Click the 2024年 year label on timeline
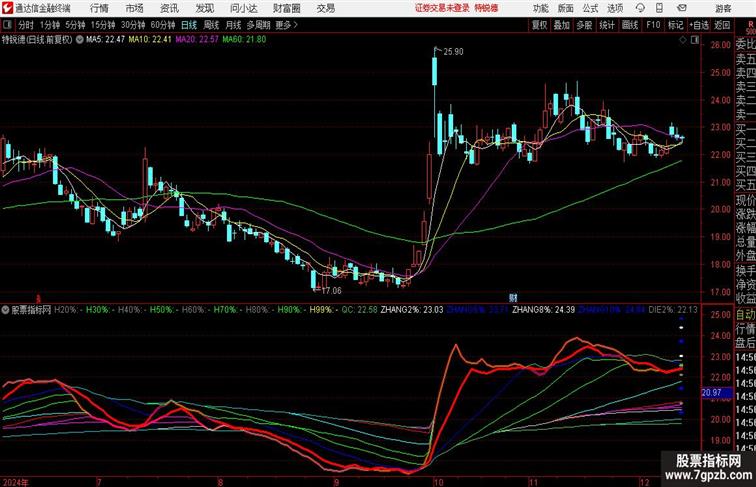The image size is (756, 487). [15, 482]
